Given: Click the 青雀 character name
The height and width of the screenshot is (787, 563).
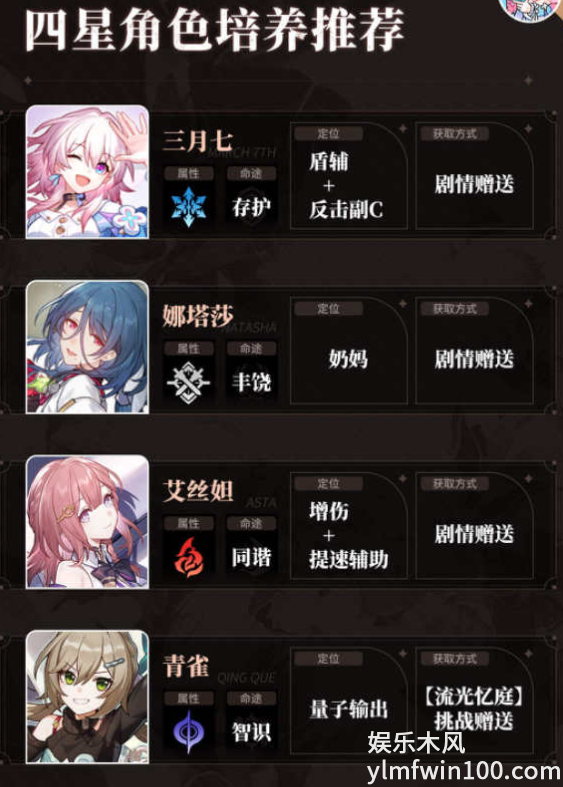Looking at the screenshot, I should (186, 666).
